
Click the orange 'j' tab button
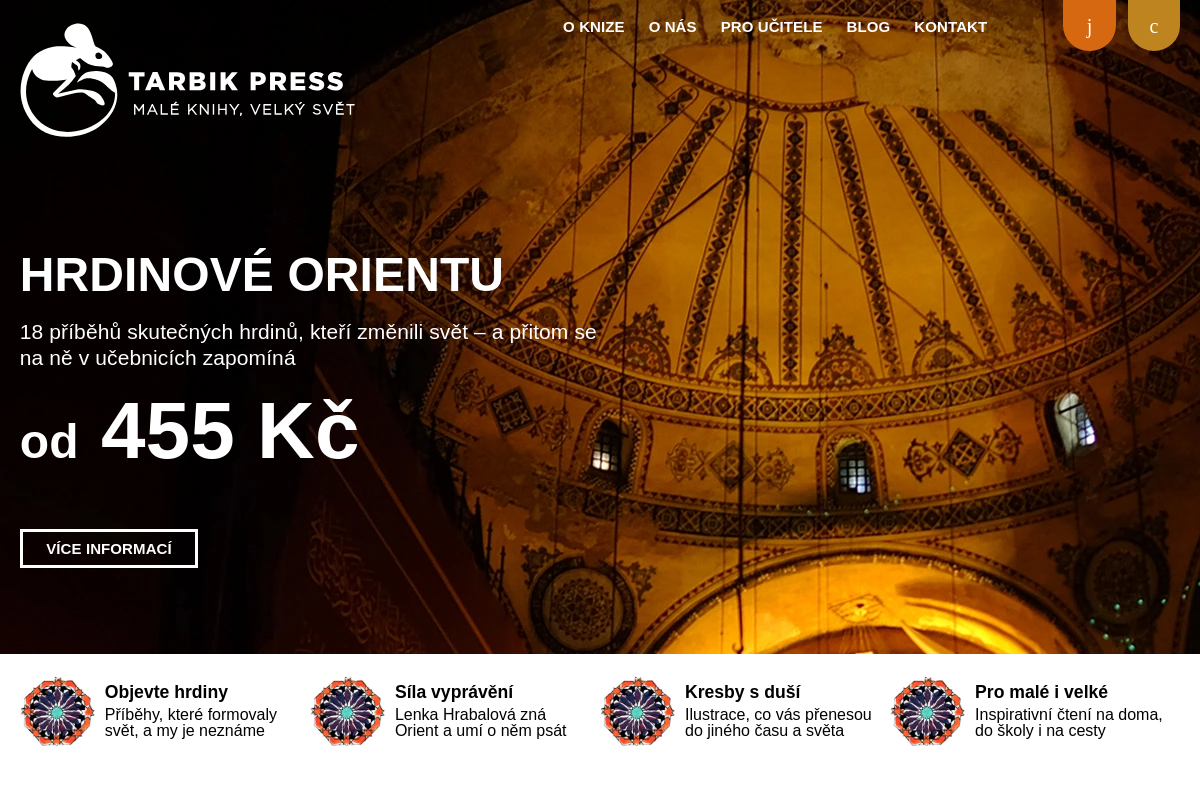pos(1089,25)
